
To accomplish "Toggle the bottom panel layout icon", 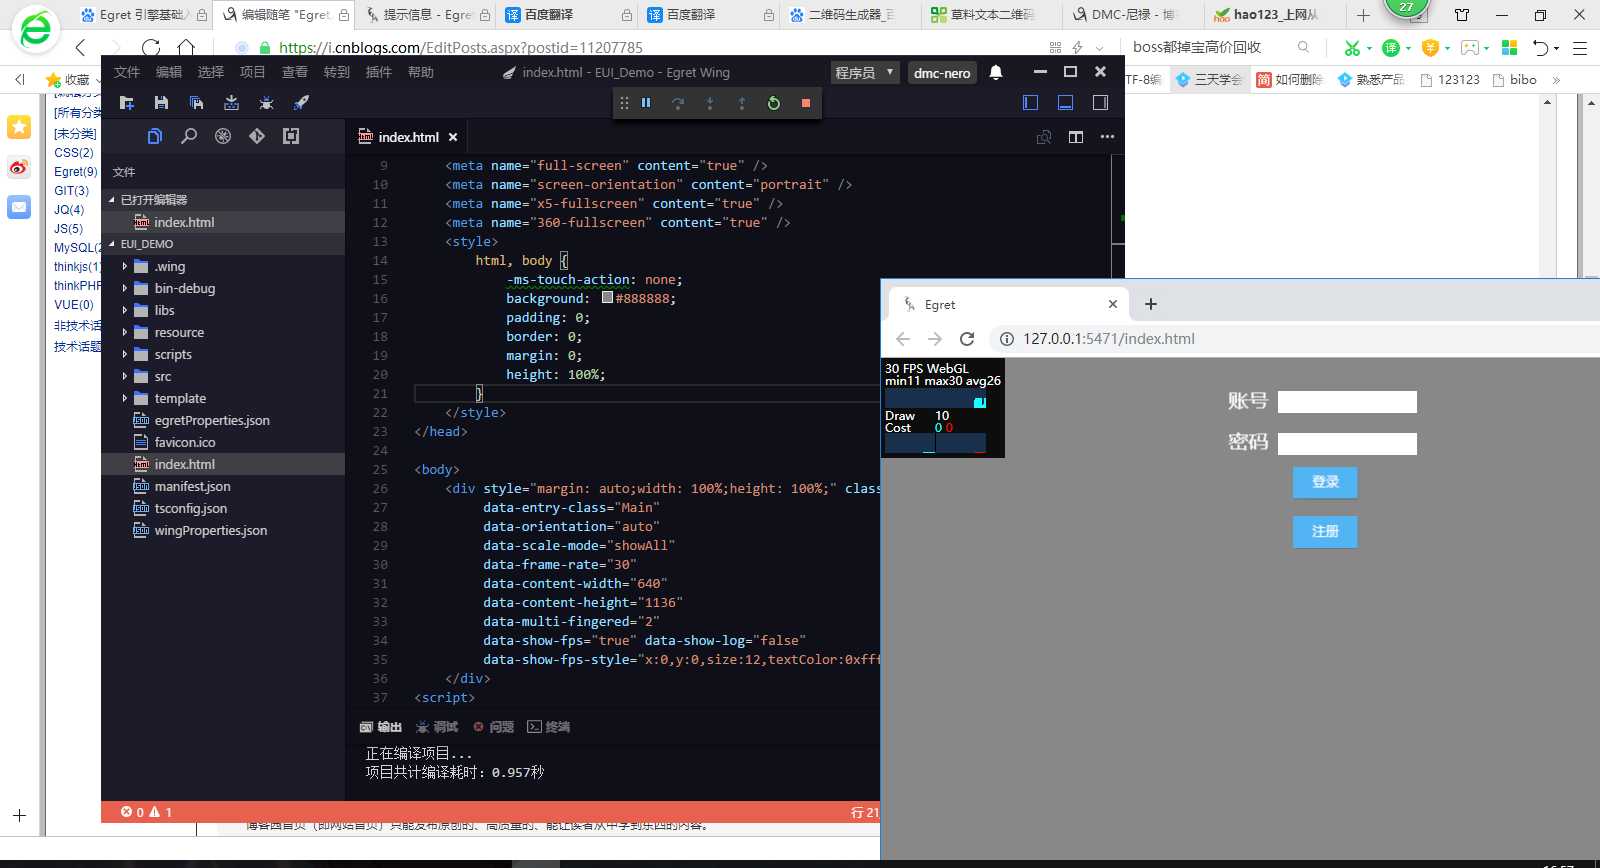I will point(1066,102).
